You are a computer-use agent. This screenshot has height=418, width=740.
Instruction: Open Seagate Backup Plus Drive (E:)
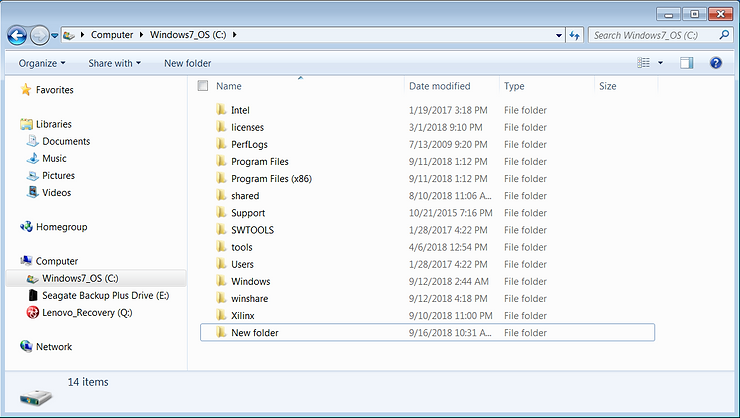[x=106, y=295]
